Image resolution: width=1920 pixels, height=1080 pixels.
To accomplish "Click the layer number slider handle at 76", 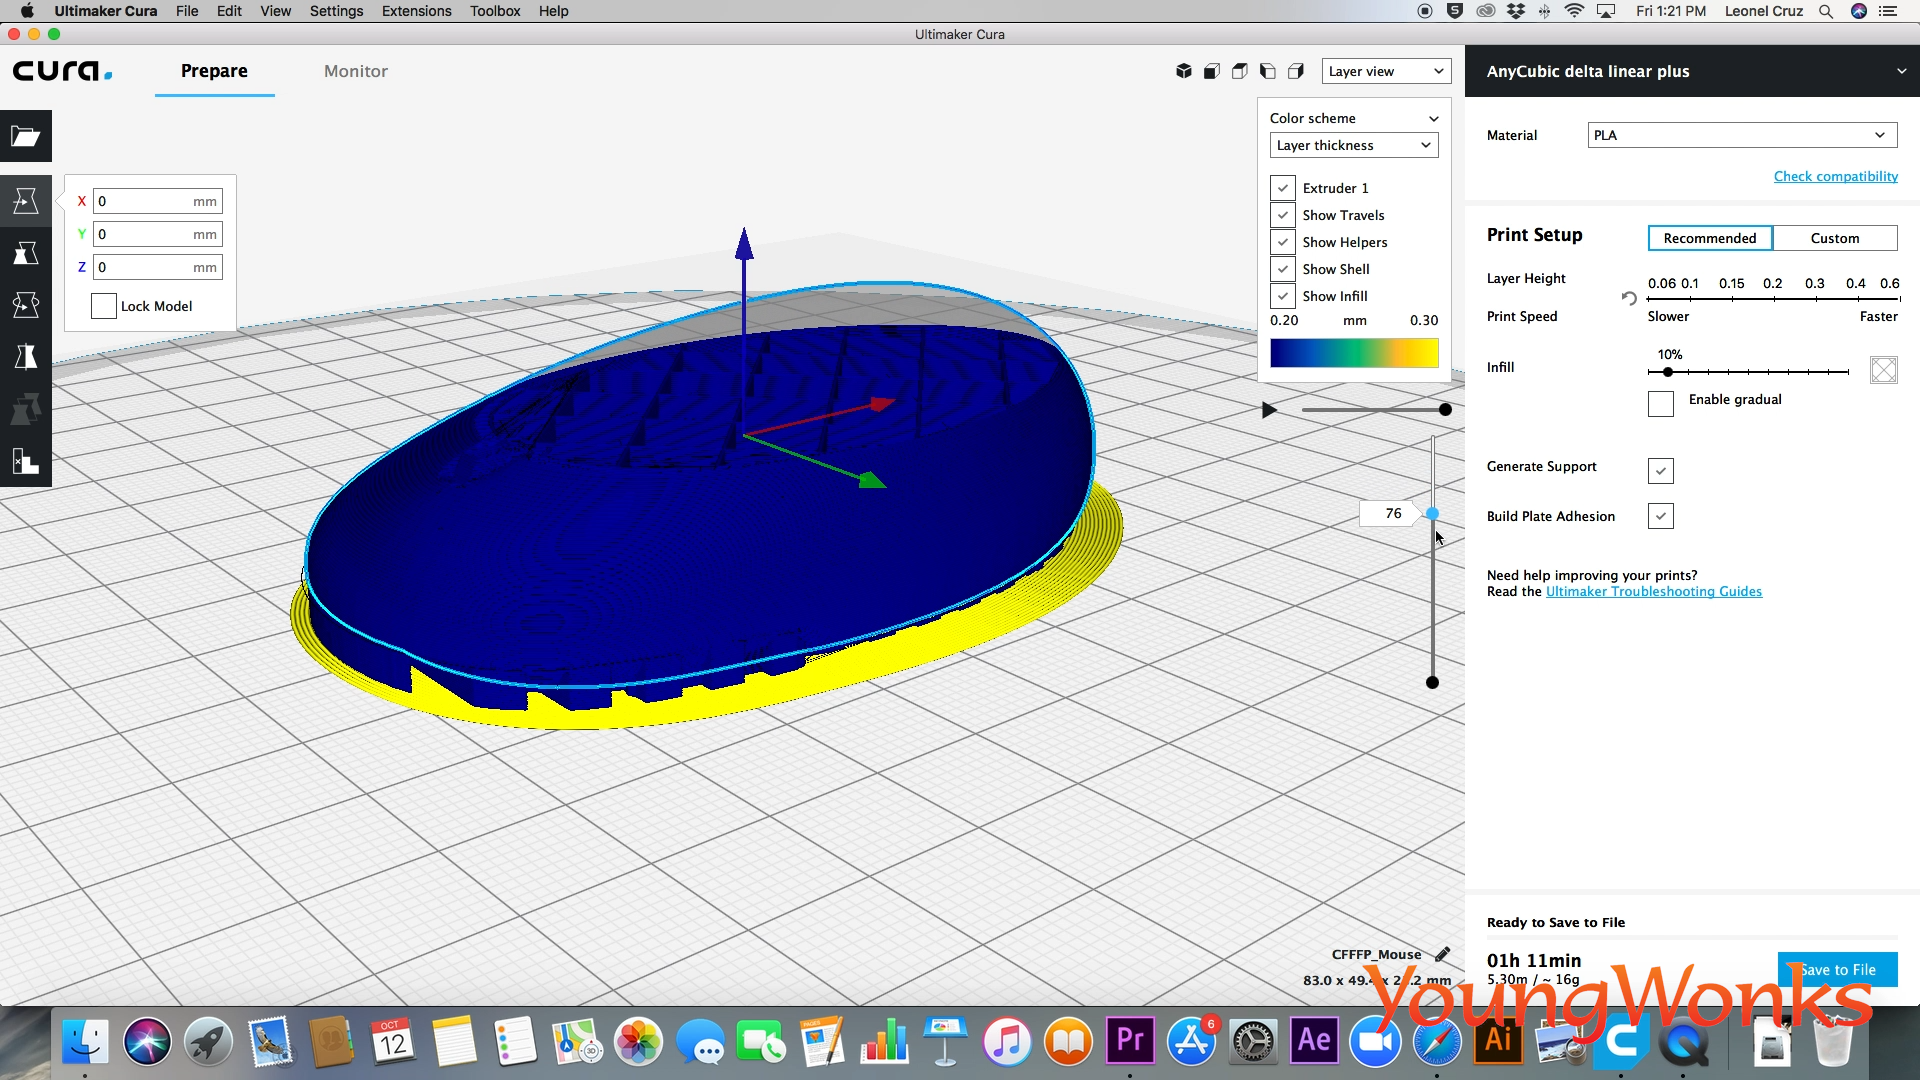I will (x=1432, y=513).
